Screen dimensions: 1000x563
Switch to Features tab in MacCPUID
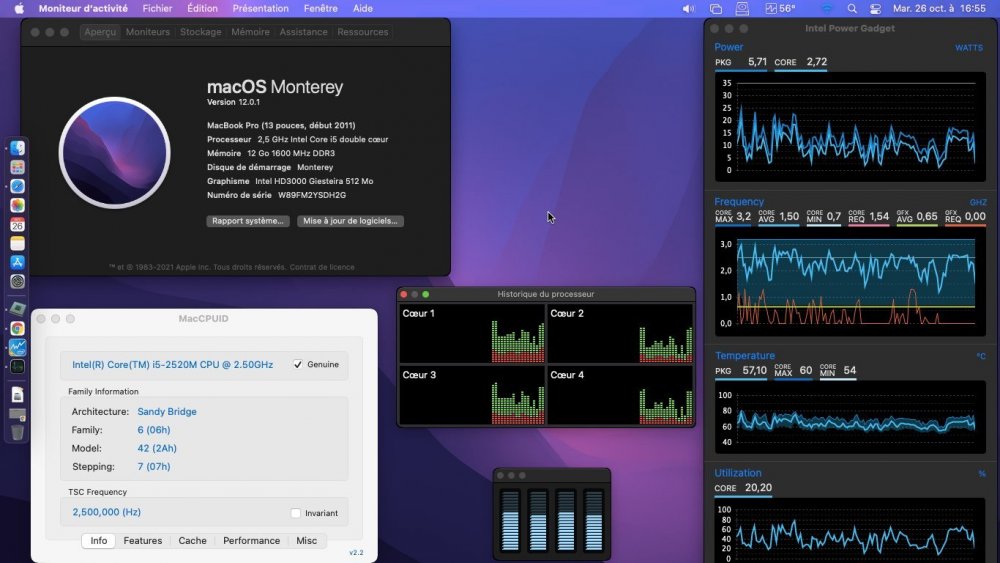coord(143,540)
